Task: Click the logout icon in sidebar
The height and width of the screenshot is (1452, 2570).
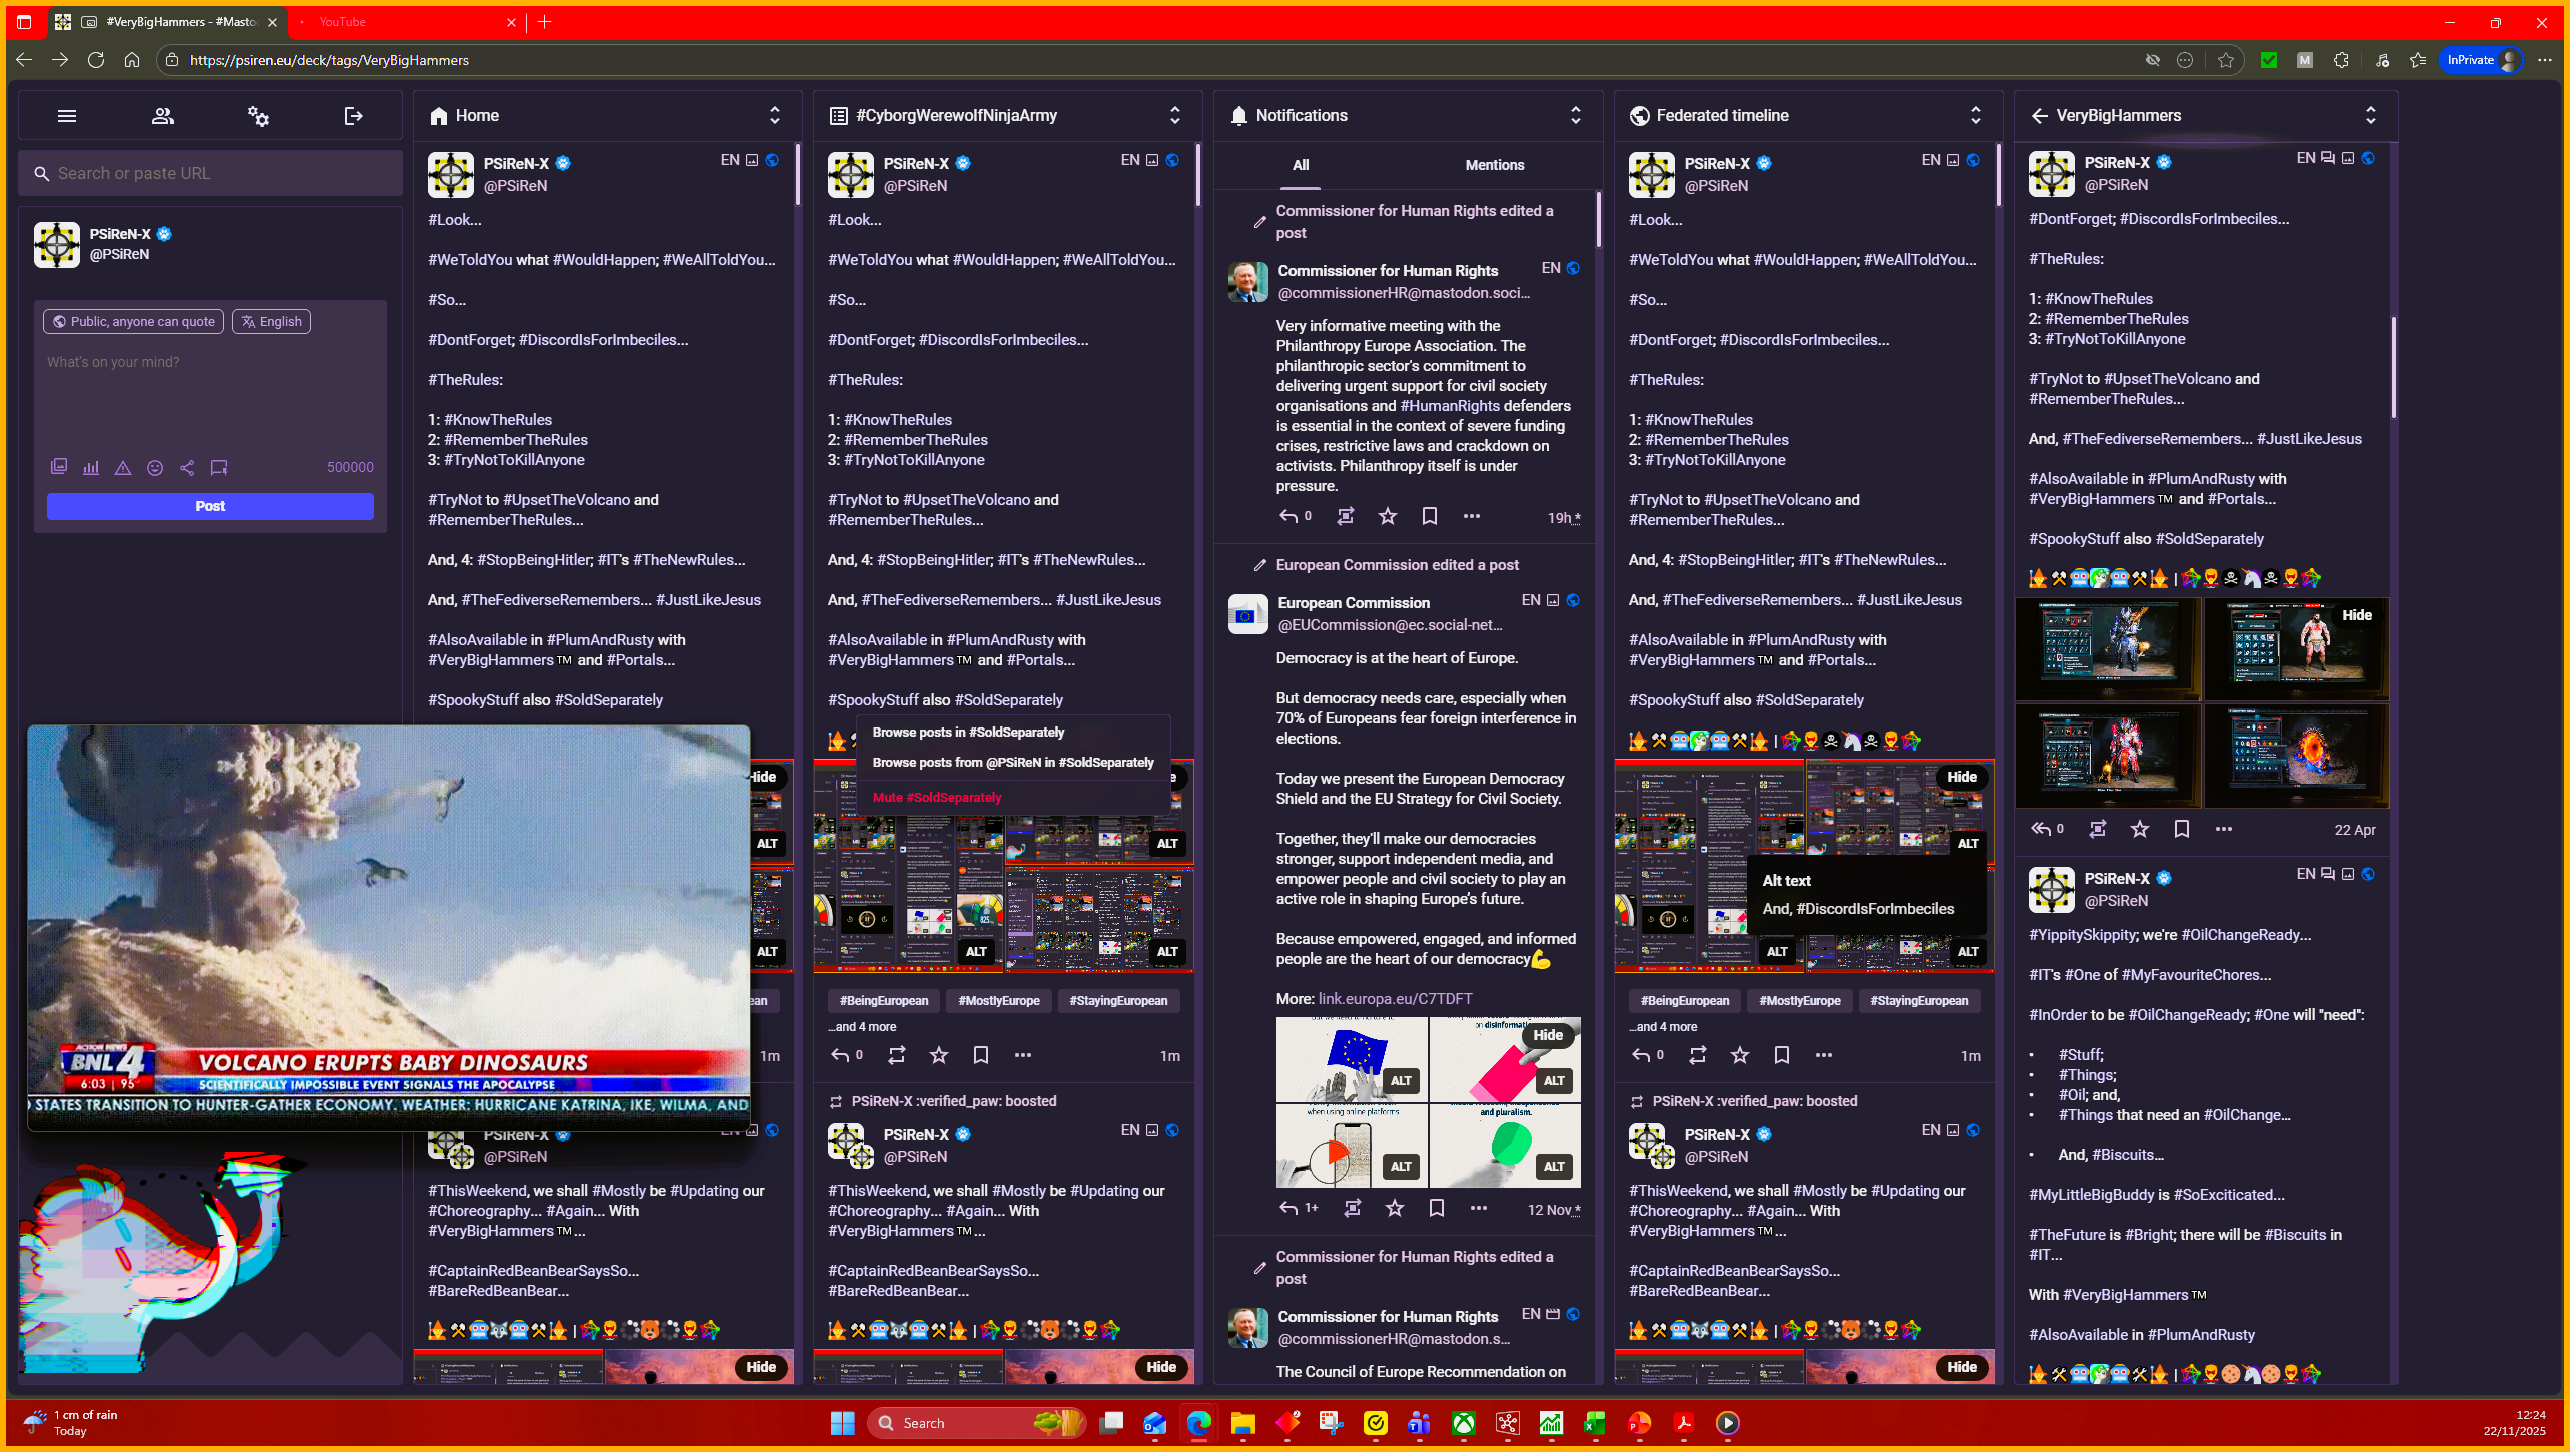Action: pyautogui.click(x=353, y=116)
